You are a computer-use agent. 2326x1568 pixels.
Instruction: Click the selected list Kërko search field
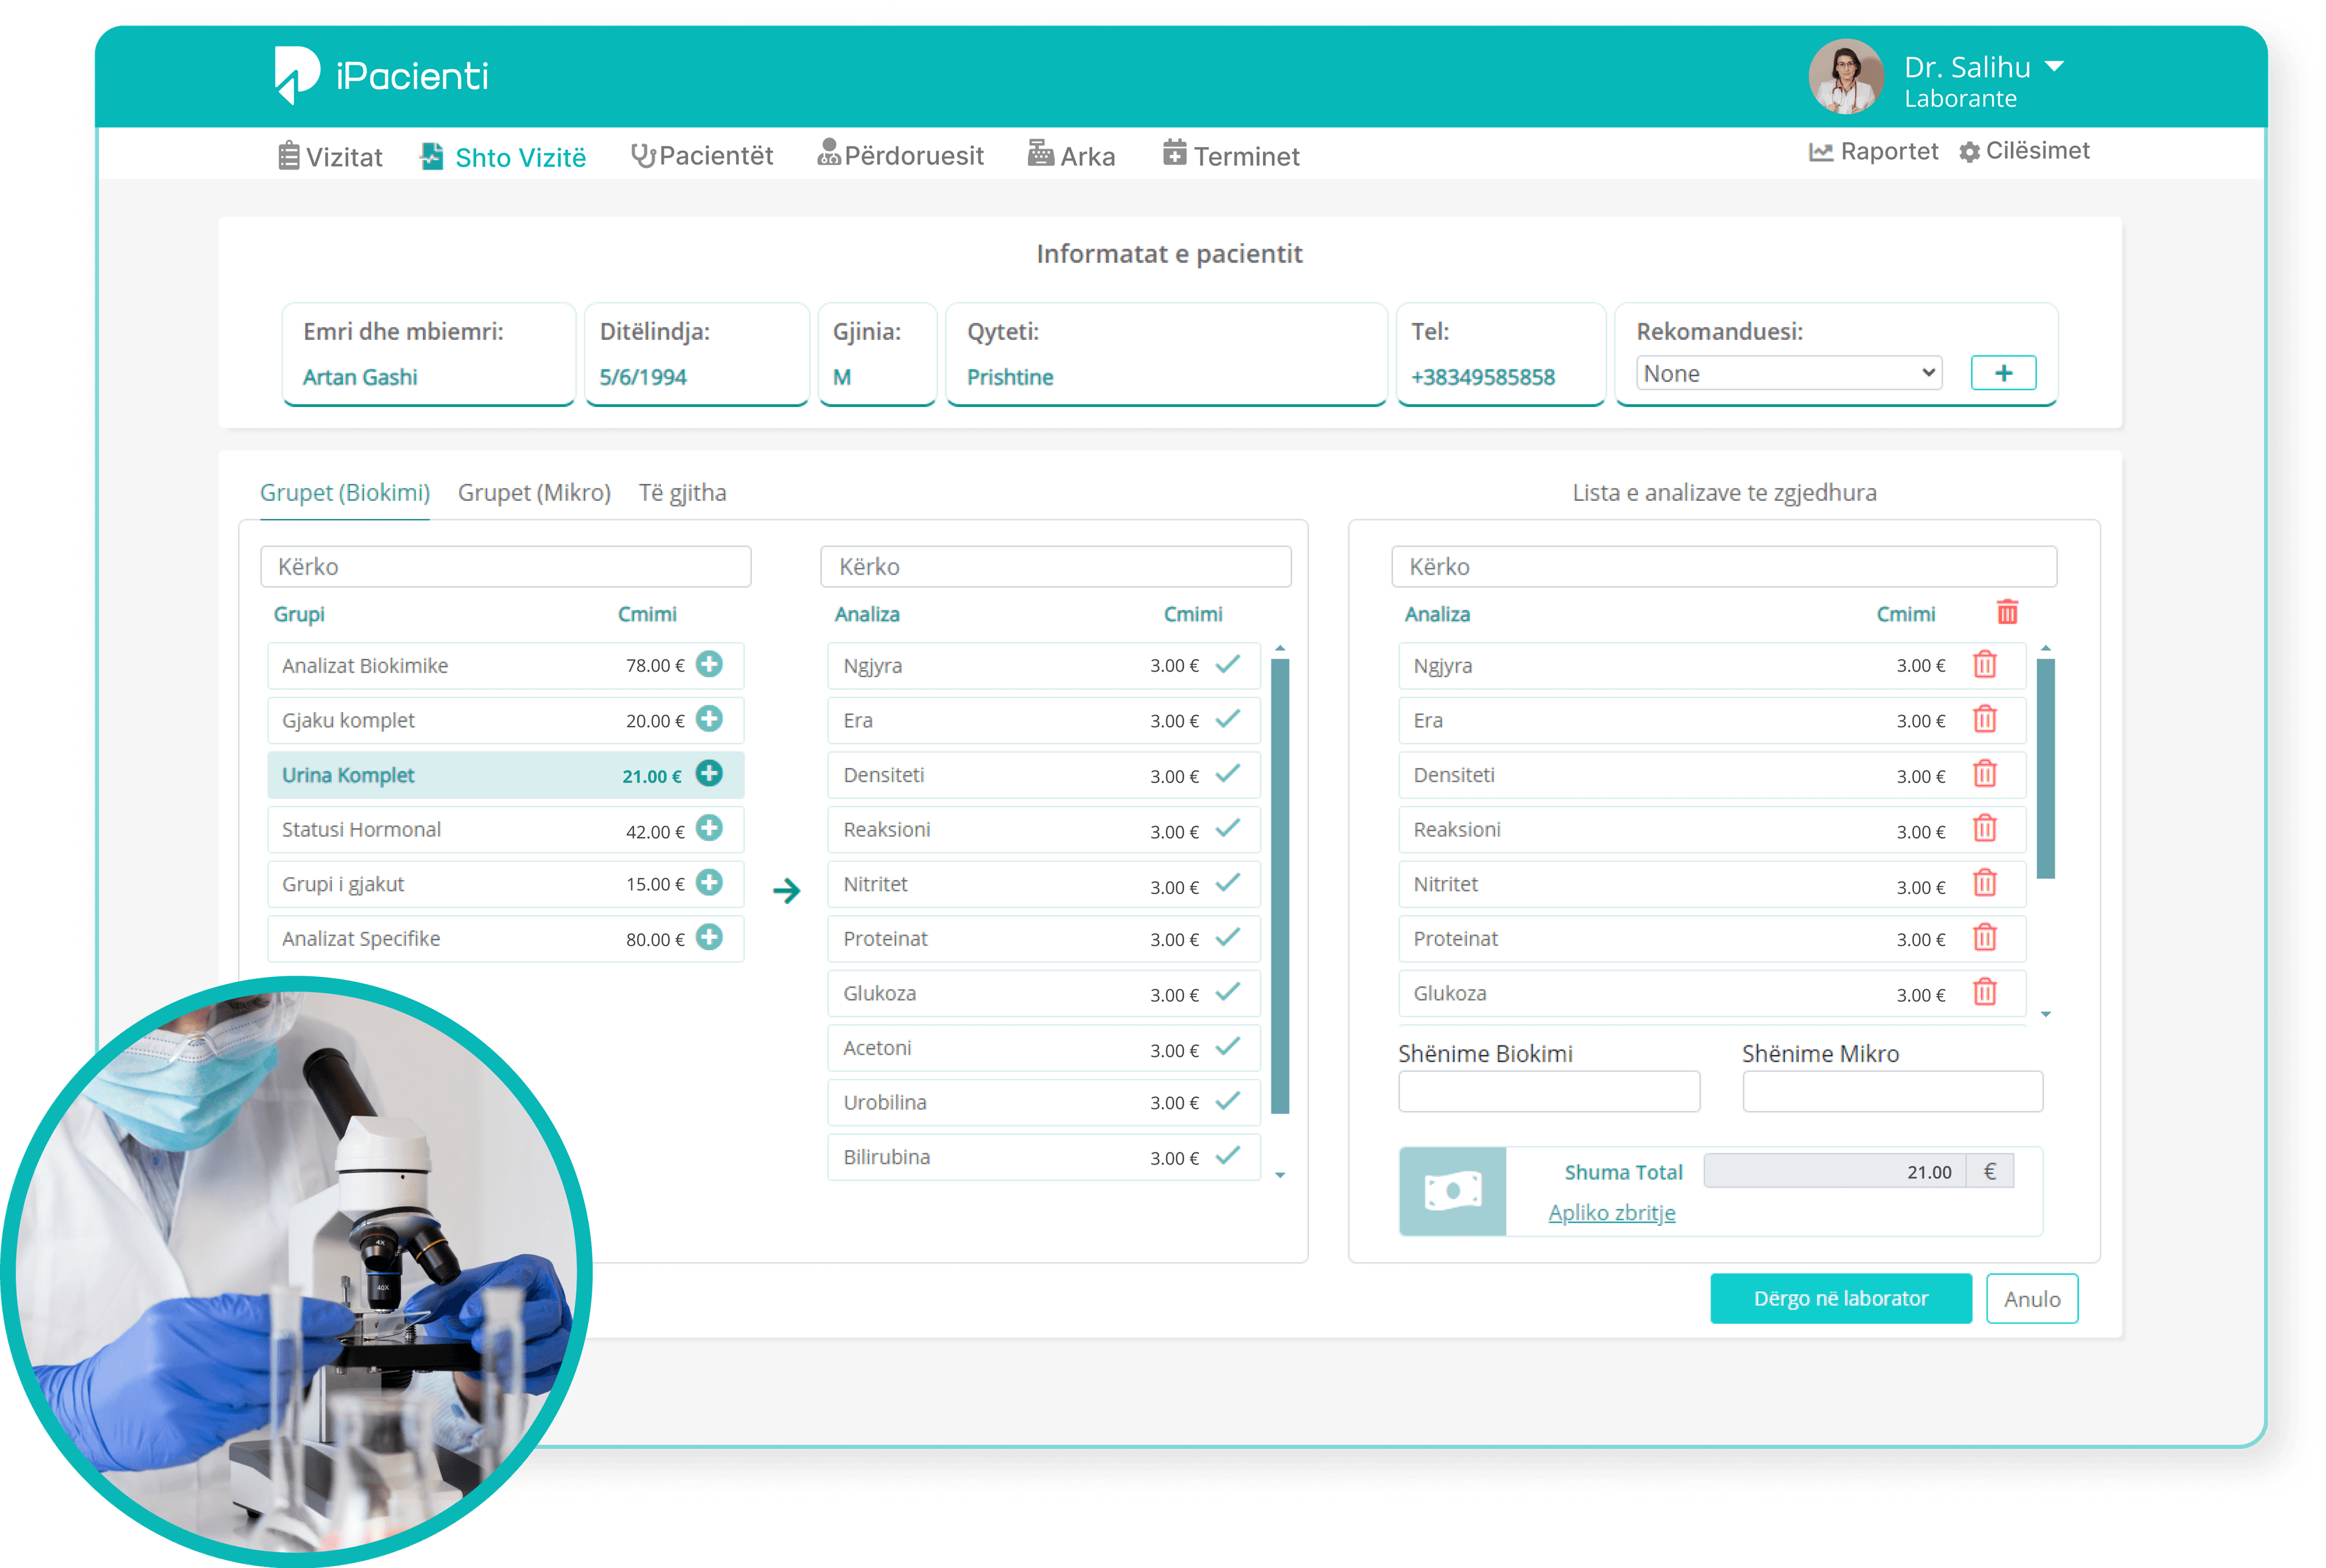point(1724,566)
